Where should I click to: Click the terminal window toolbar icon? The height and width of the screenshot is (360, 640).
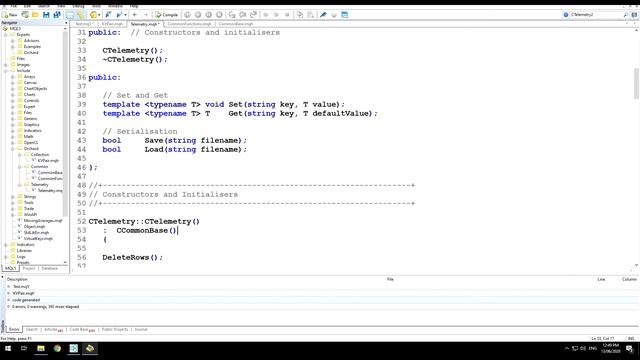coord(344,15)
